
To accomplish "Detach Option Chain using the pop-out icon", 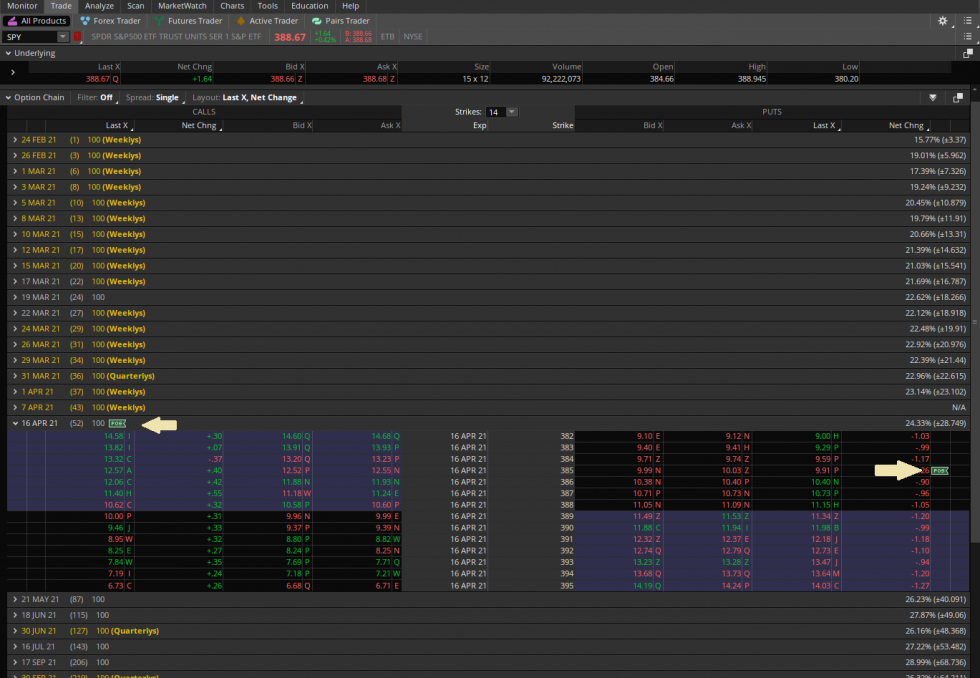I will 958,97.
